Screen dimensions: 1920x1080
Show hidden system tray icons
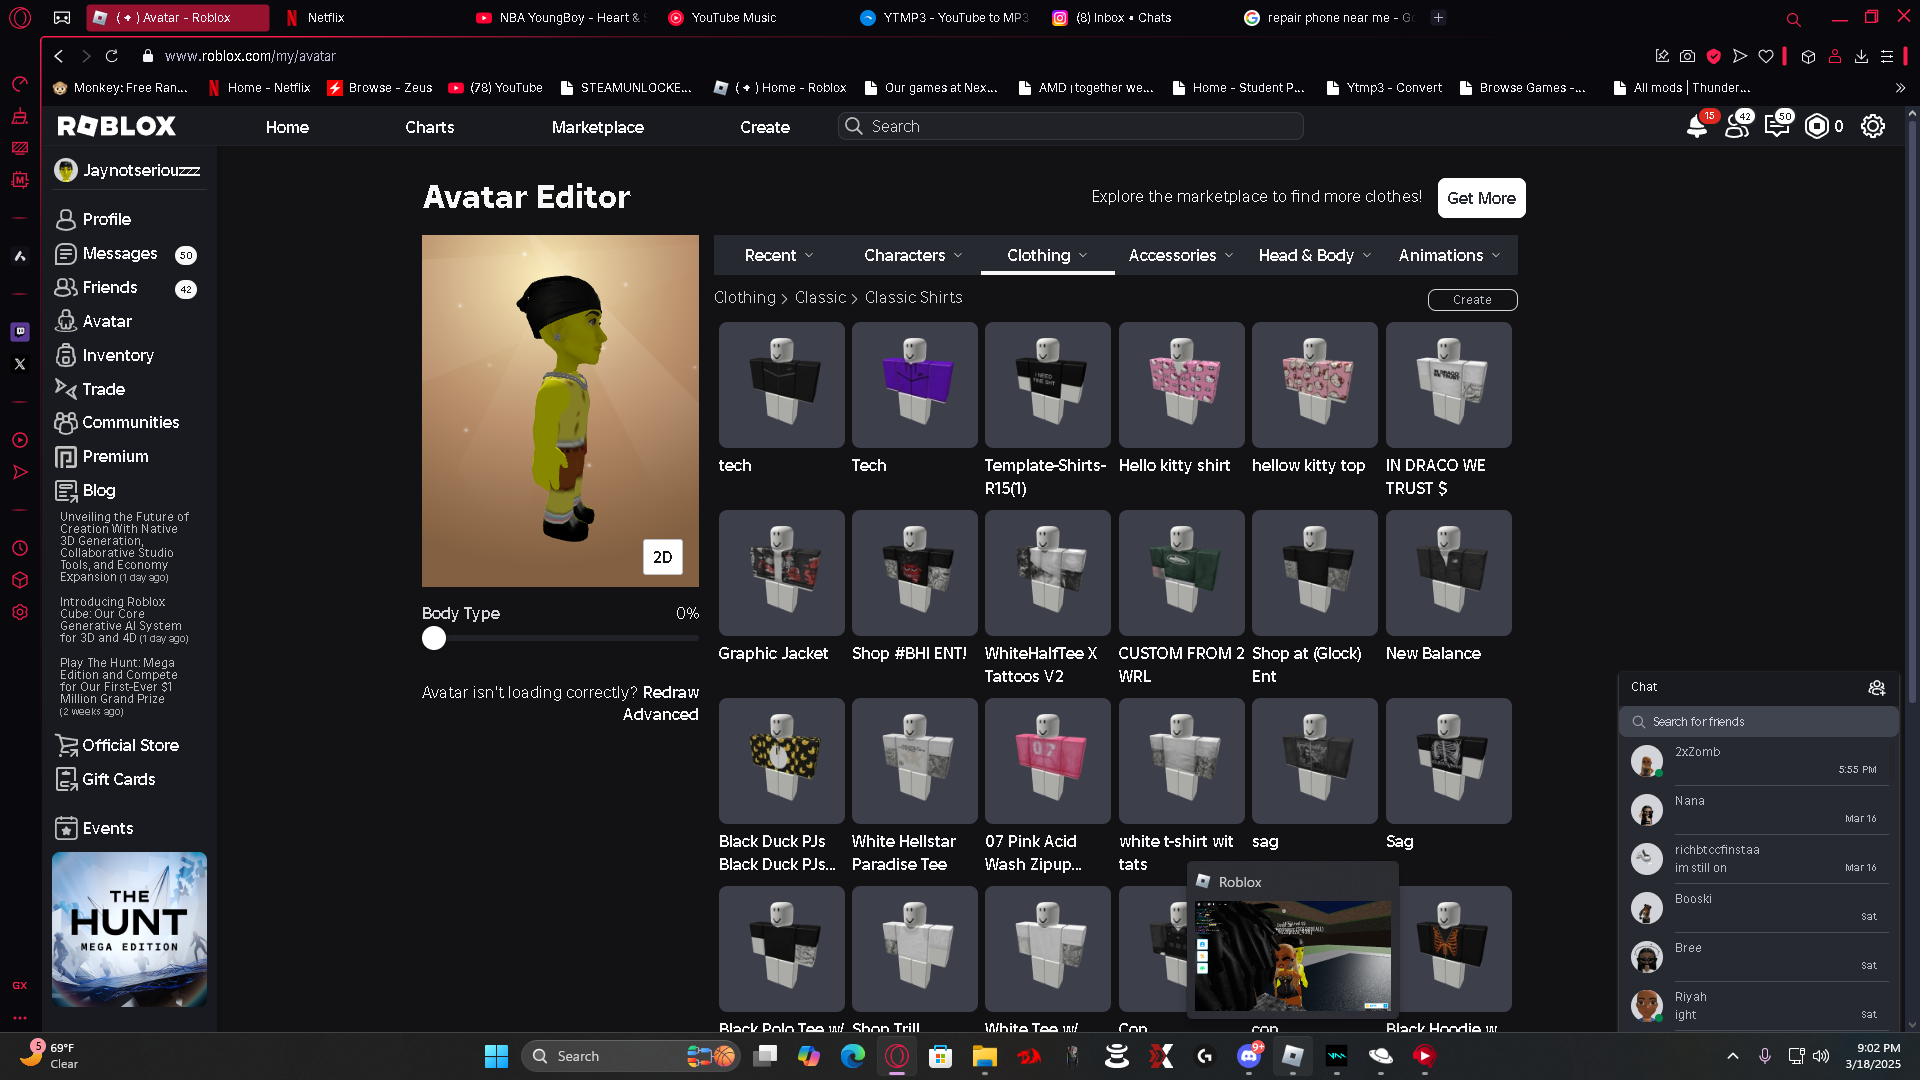pos(1733,1056)
